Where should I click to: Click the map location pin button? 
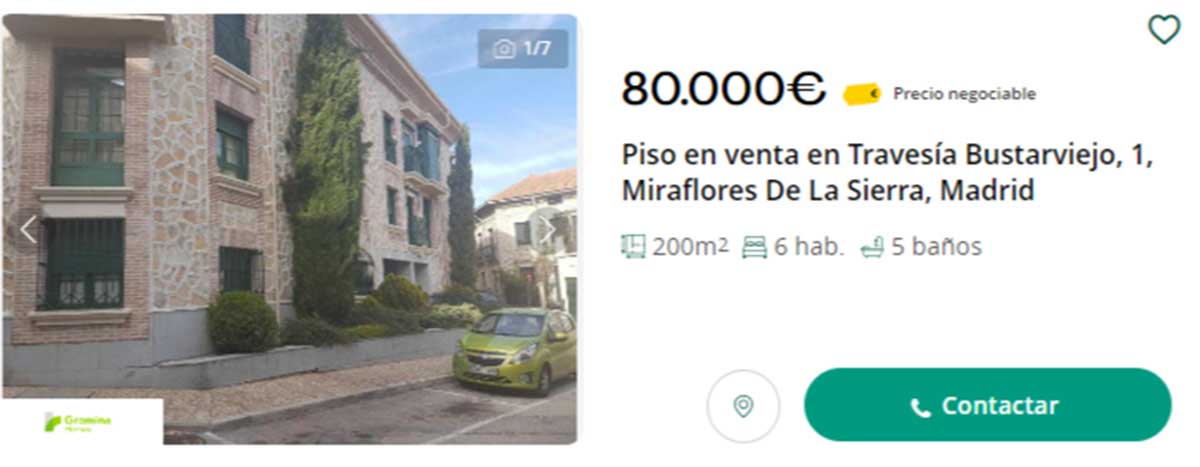coord(743,406)
